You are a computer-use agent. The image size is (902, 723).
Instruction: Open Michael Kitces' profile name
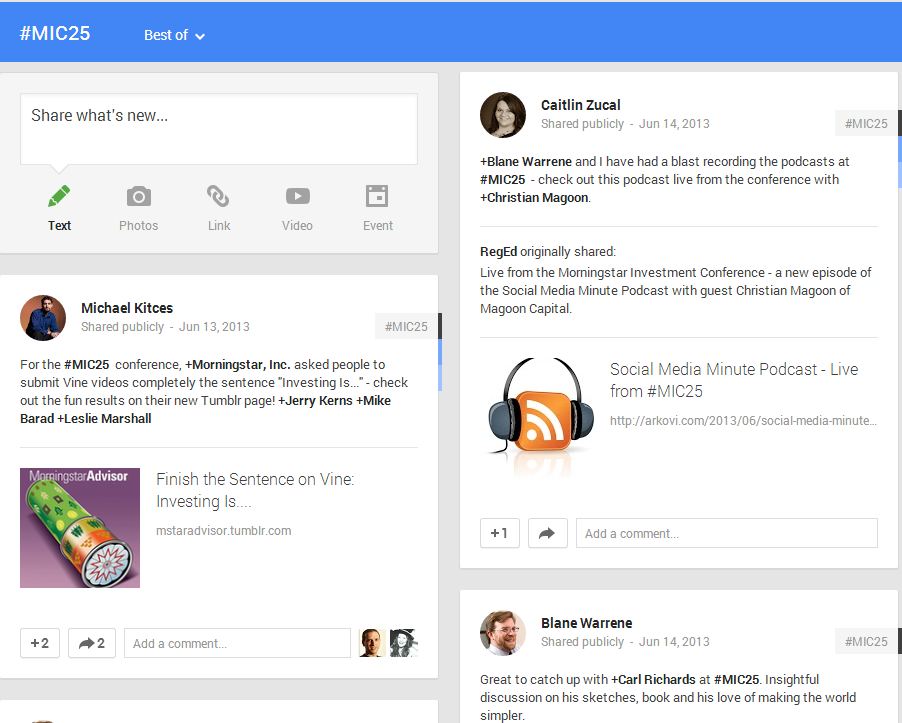(x=129, y=308)
